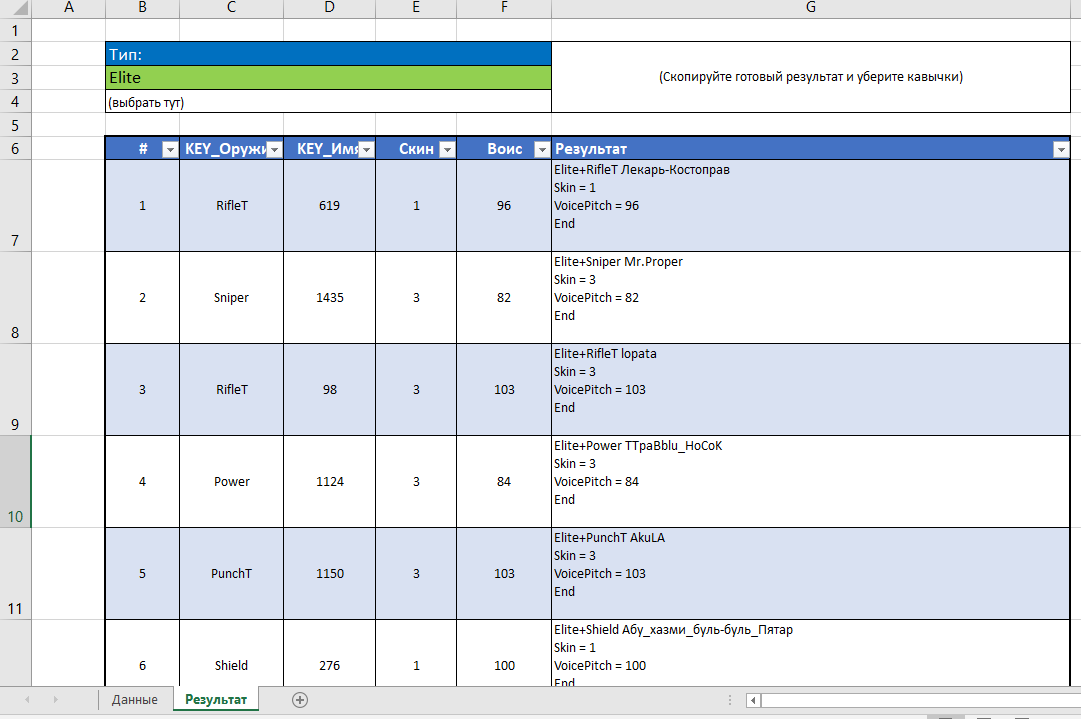Select the Воис cell with value 84

[504, 482]
